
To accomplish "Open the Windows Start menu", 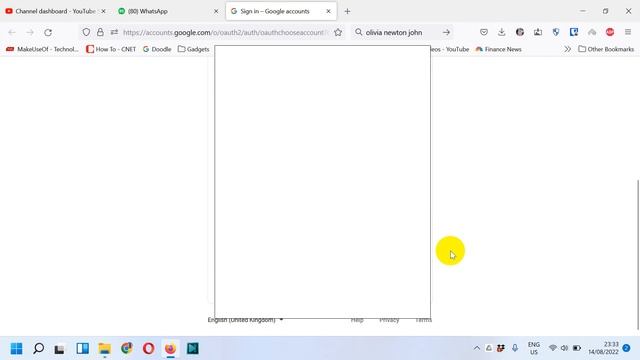I will 17,349.
